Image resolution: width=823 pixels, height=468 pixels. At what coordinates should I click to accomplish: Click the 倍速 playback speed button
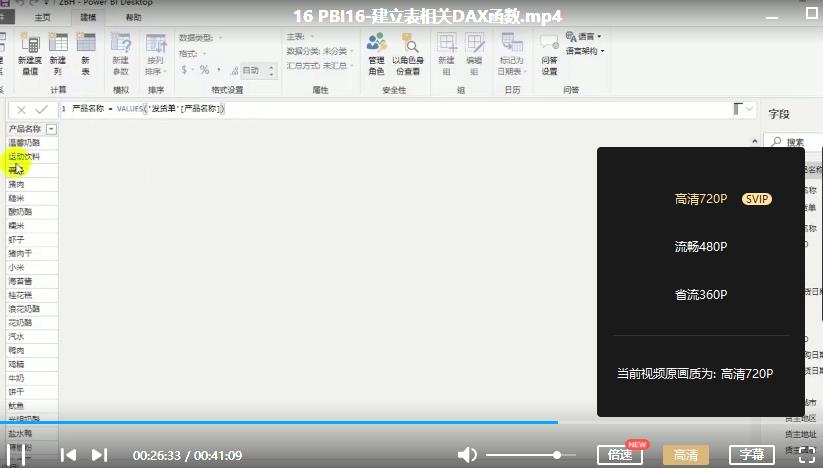[620, 455]
